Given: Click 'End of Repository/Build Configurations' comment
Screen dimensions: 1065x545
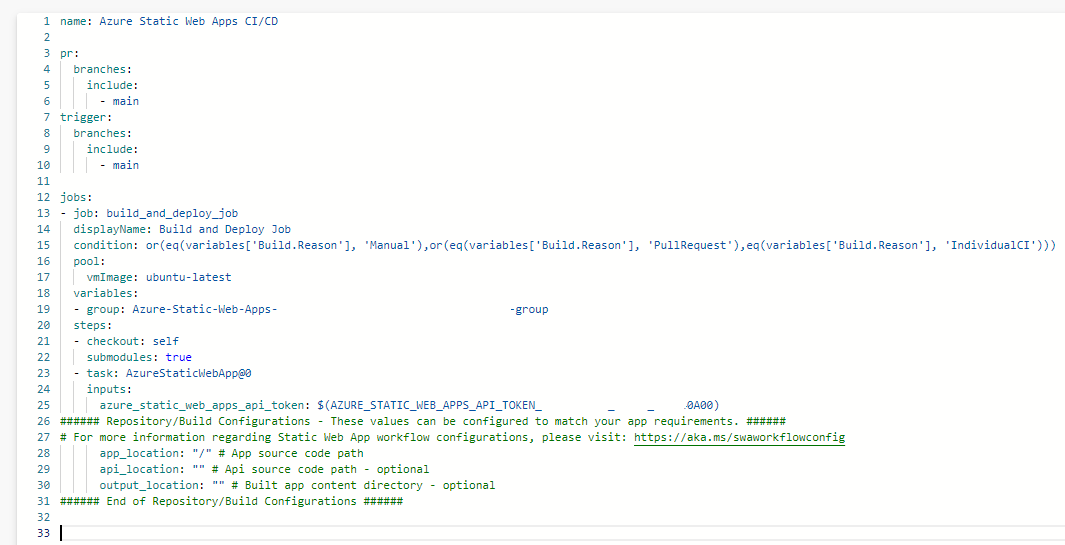Looking at the screenshot, I should coord(232,501).
